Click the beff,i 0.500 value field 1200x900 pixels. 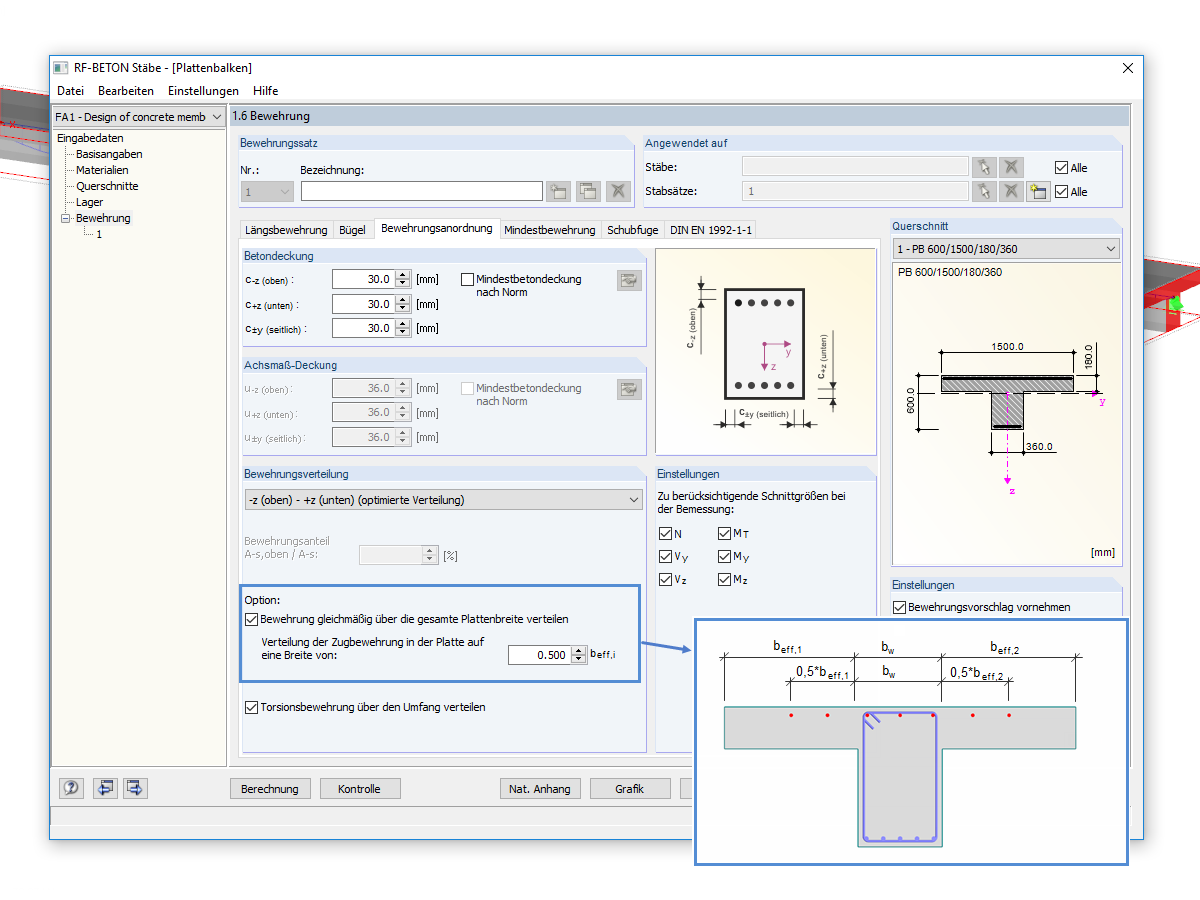pos(539,655)
